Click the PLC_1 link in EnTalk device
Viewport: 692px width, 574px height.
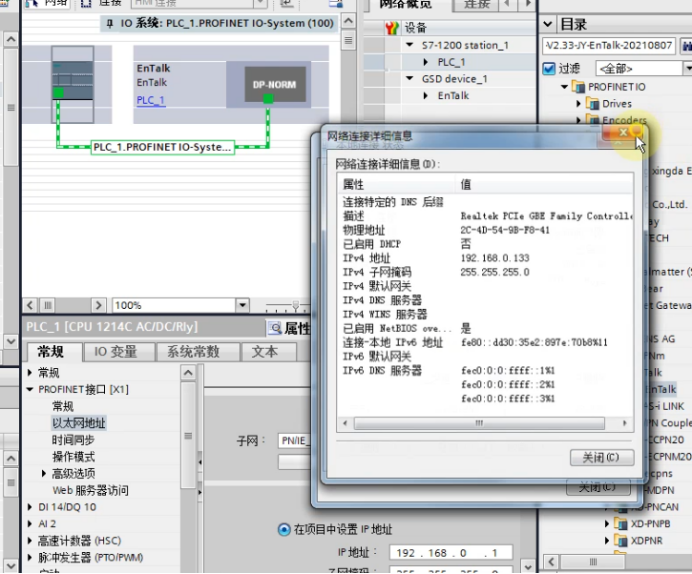(x=150, y=100)
